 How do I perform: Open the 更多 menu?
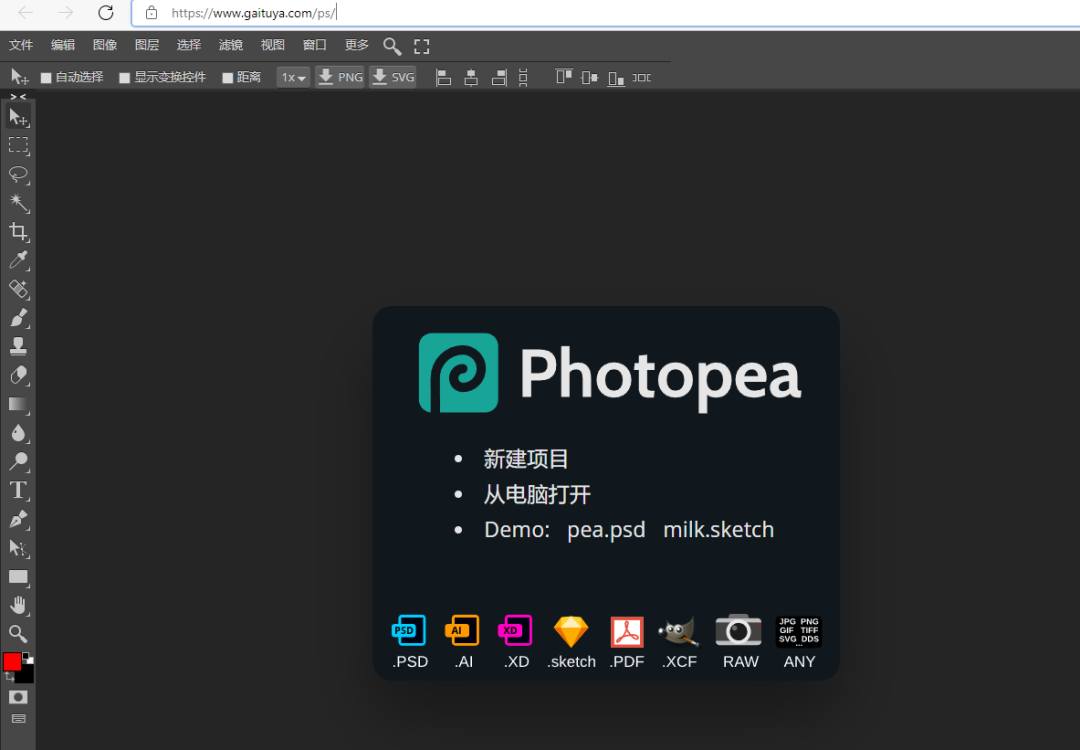click(x=357, y=45)
